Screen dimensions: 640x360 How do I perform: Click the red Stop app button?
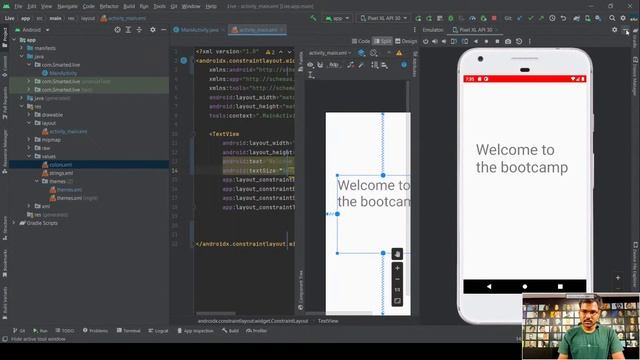click(494, 18)
